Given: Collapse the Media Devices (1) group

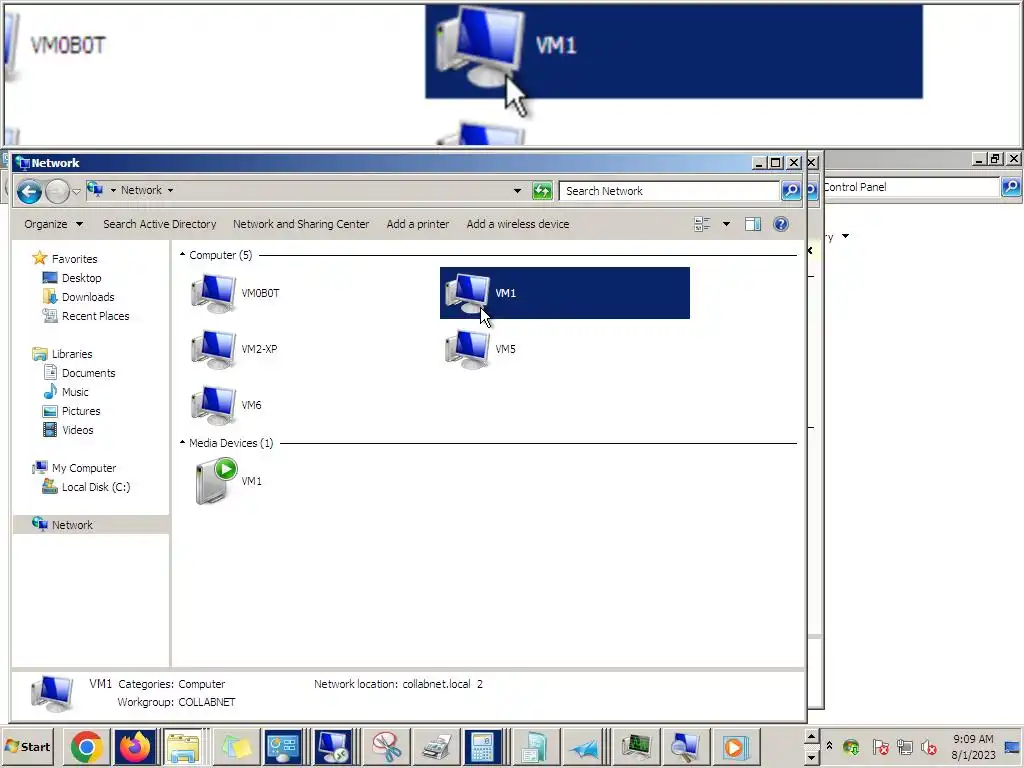Looking at the screenshot, I should click(x=182, y=443).
